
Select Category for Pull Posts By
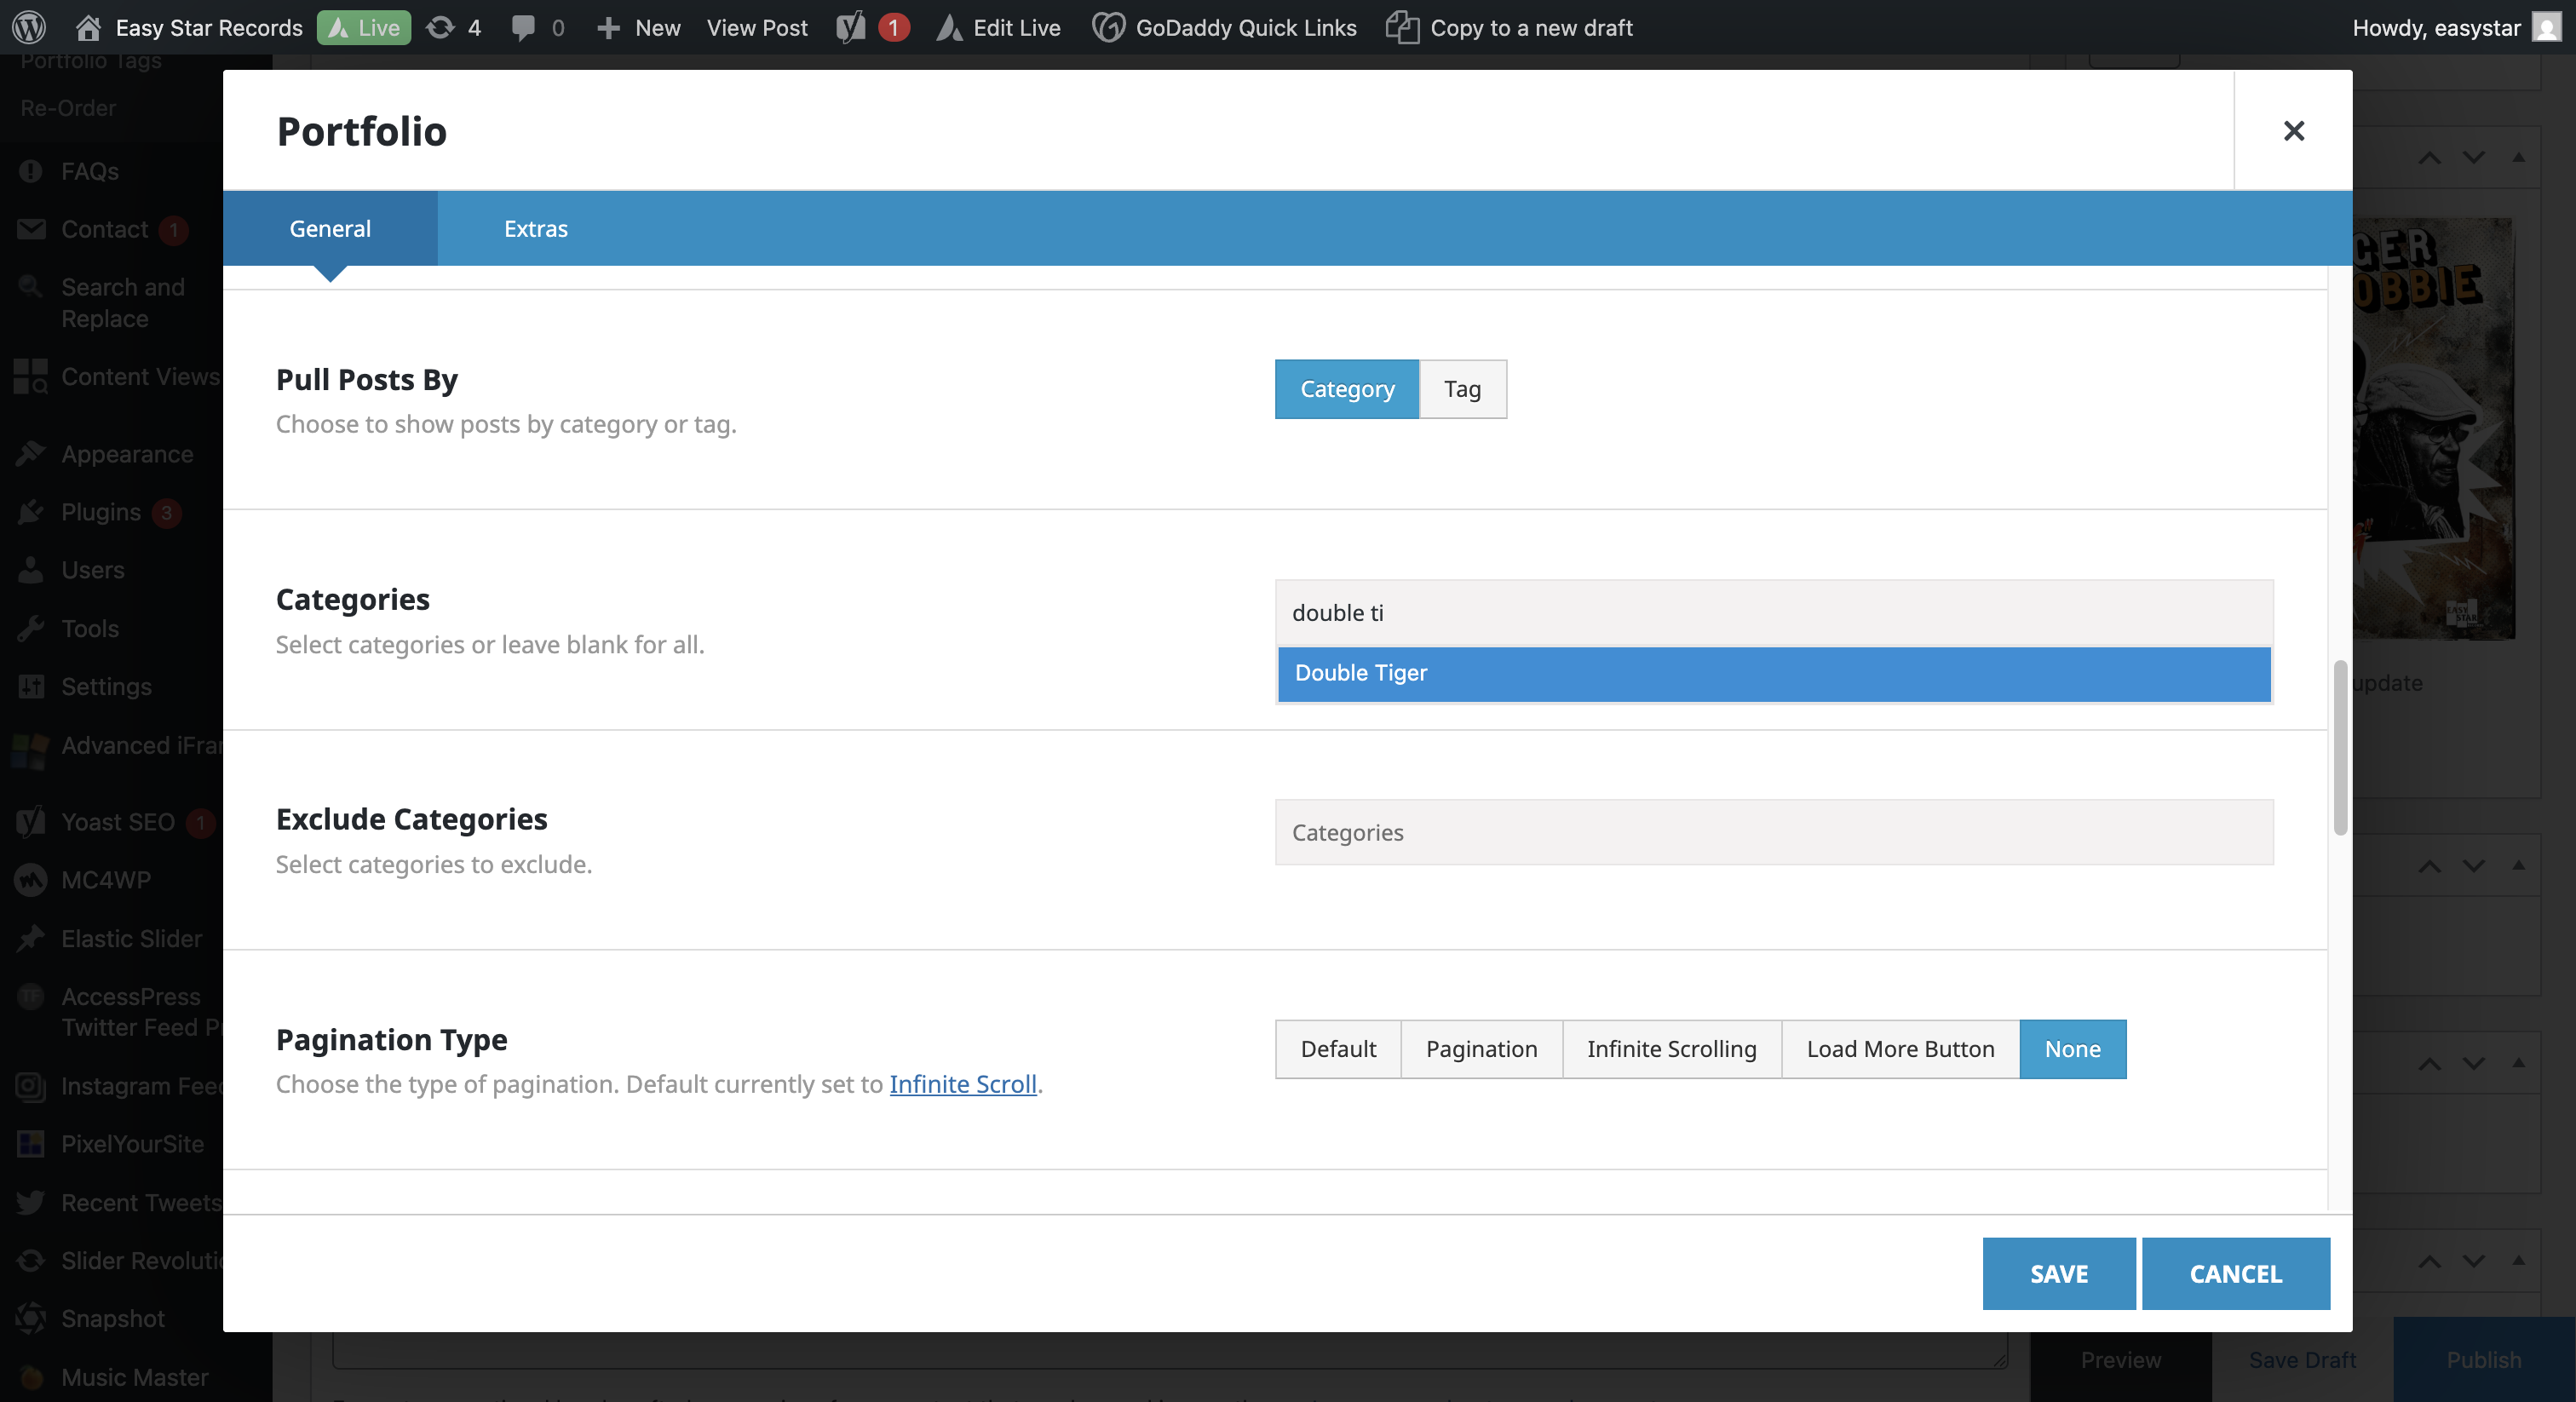[1346, 389]
